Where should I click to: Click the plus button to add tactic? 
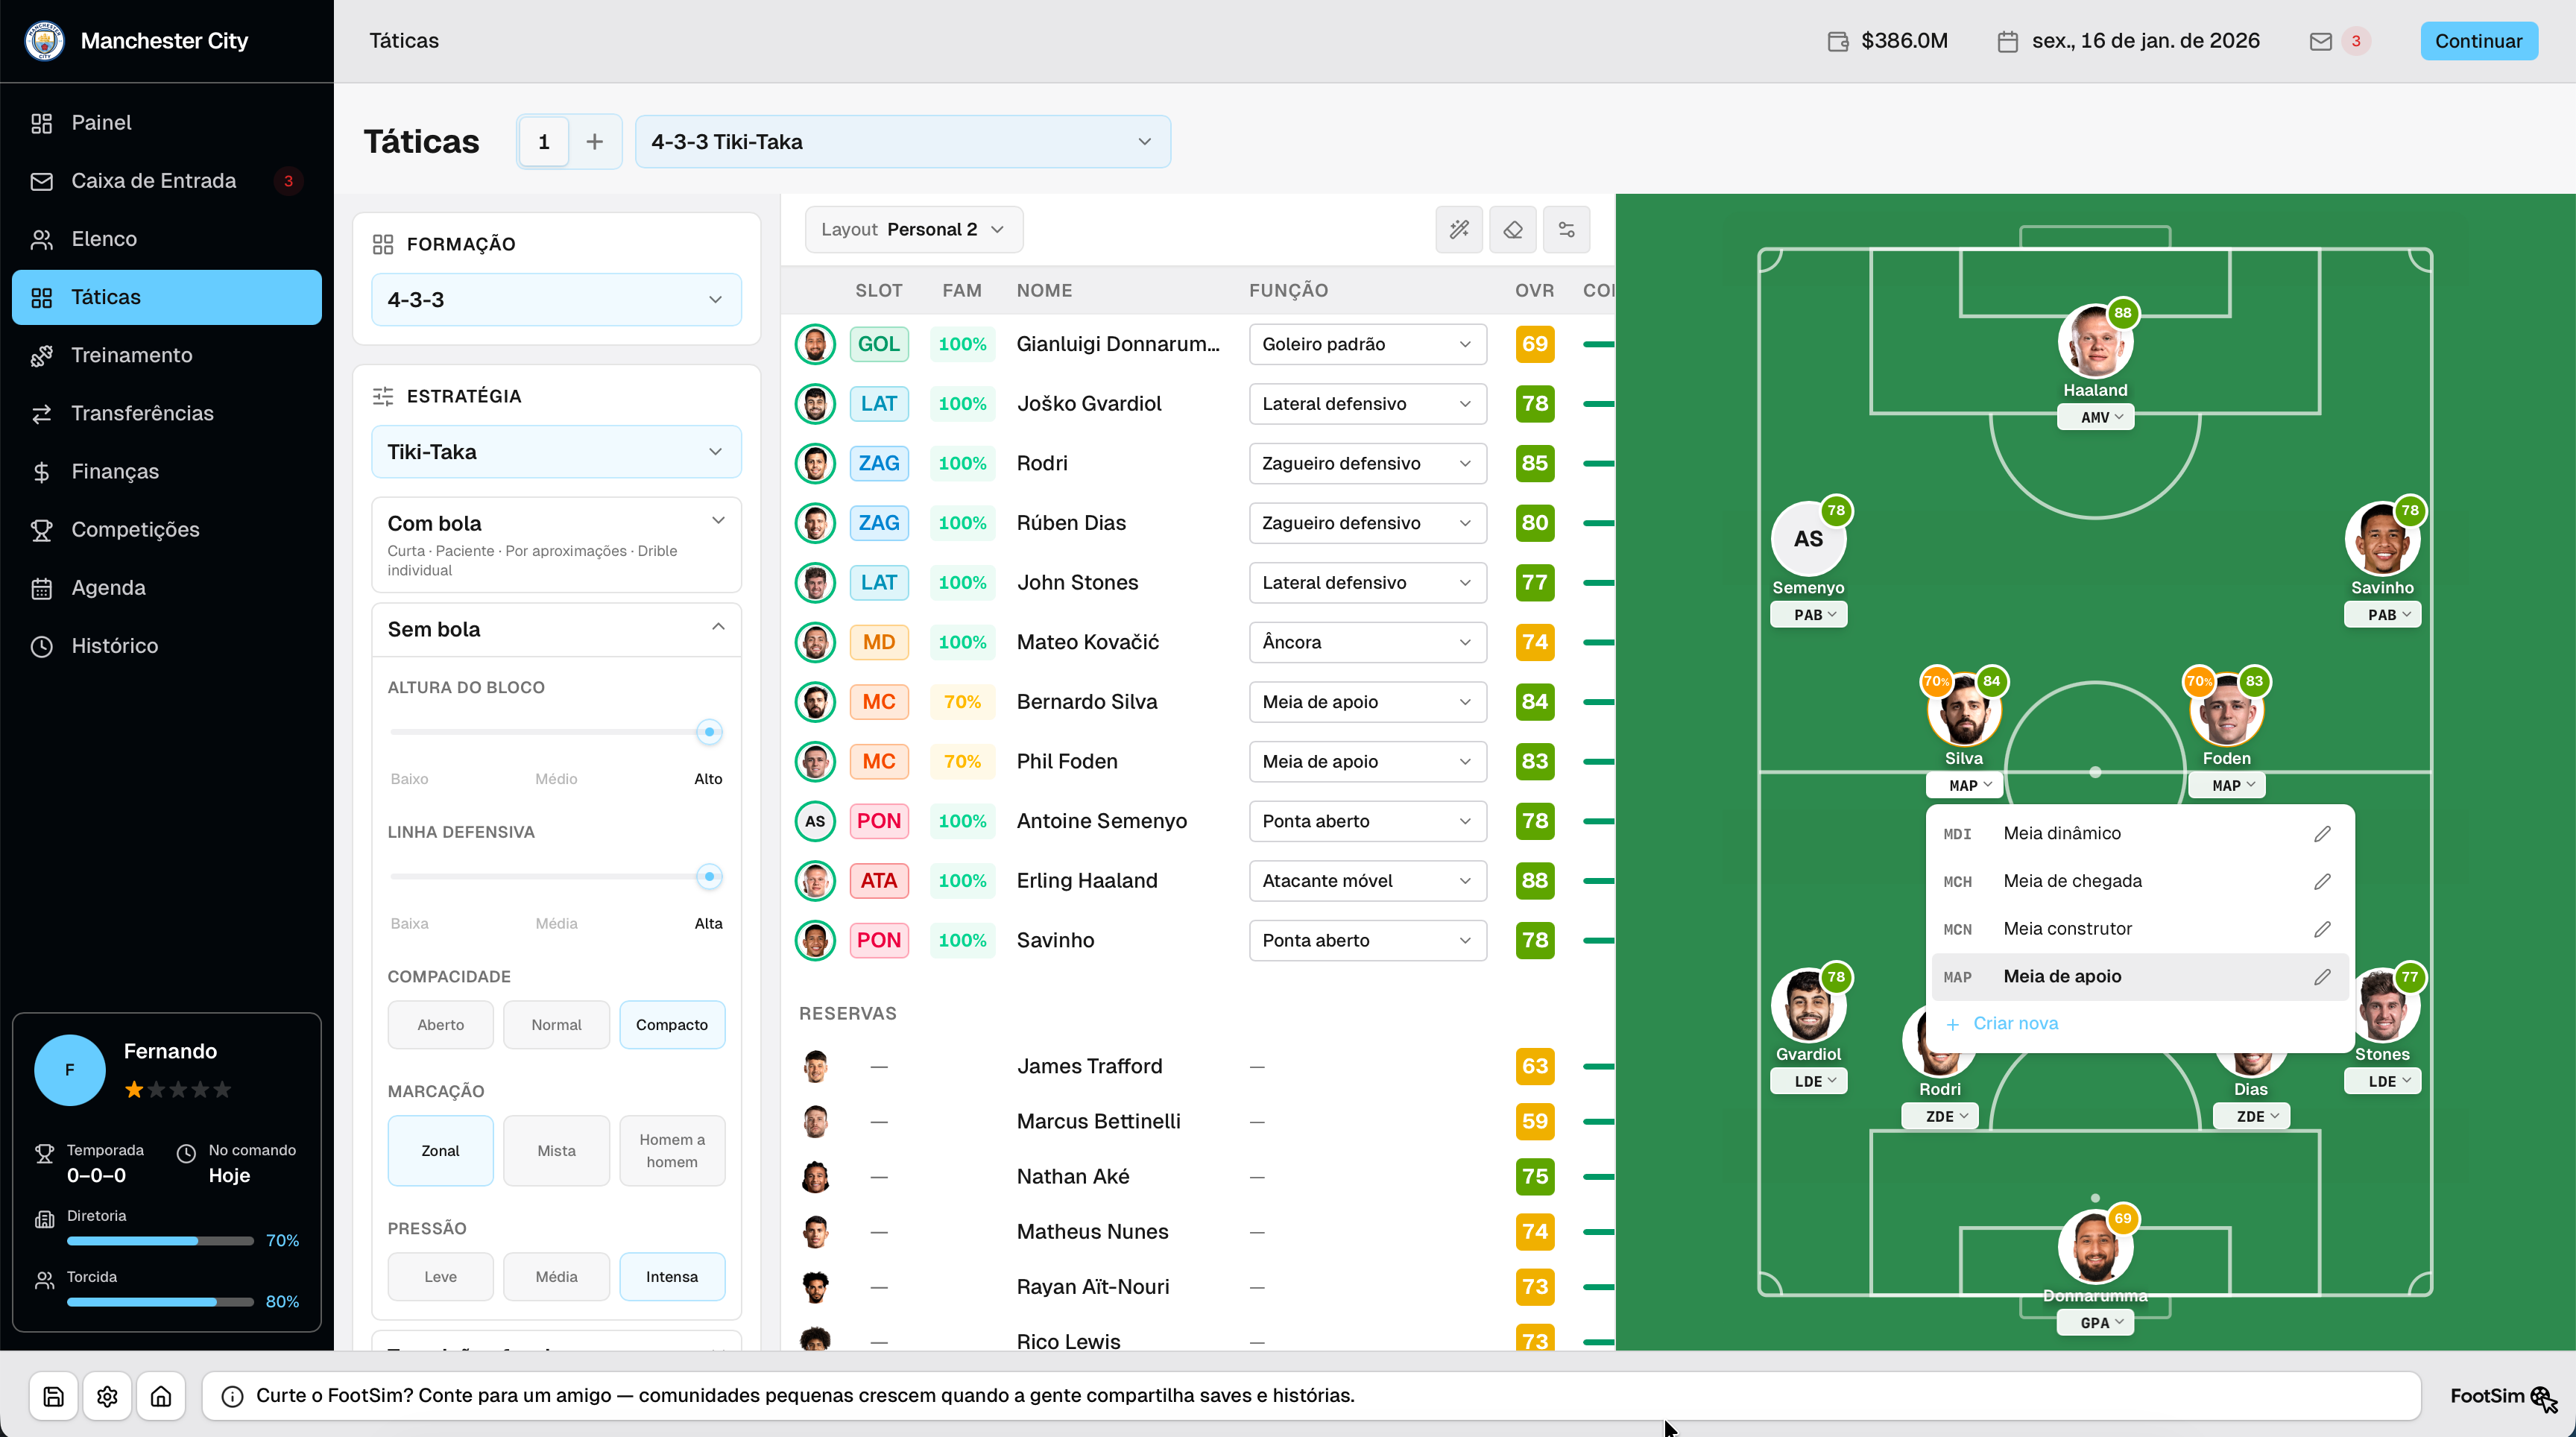point(594,142)
